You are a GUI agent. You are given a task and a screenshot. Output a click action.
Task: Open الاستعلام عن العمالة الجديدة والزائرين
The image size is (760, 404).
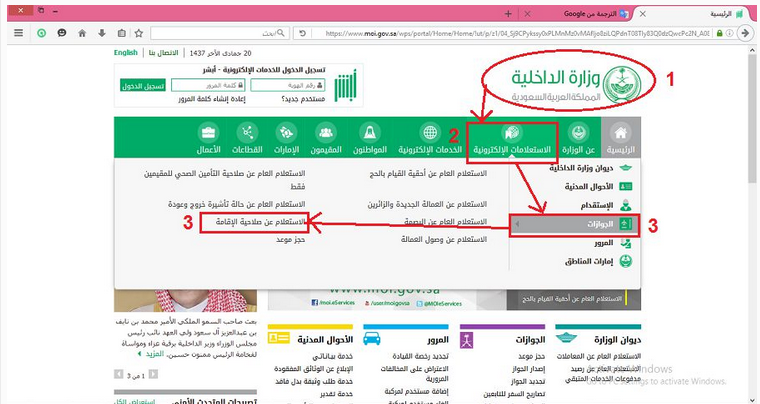point(427,204)
